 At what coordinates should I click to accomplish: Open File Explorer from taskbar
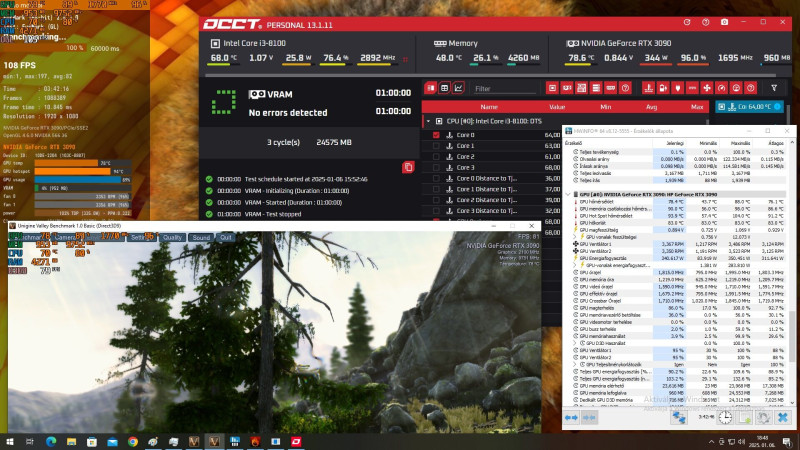pyautogui.click(x=71, y=441)
